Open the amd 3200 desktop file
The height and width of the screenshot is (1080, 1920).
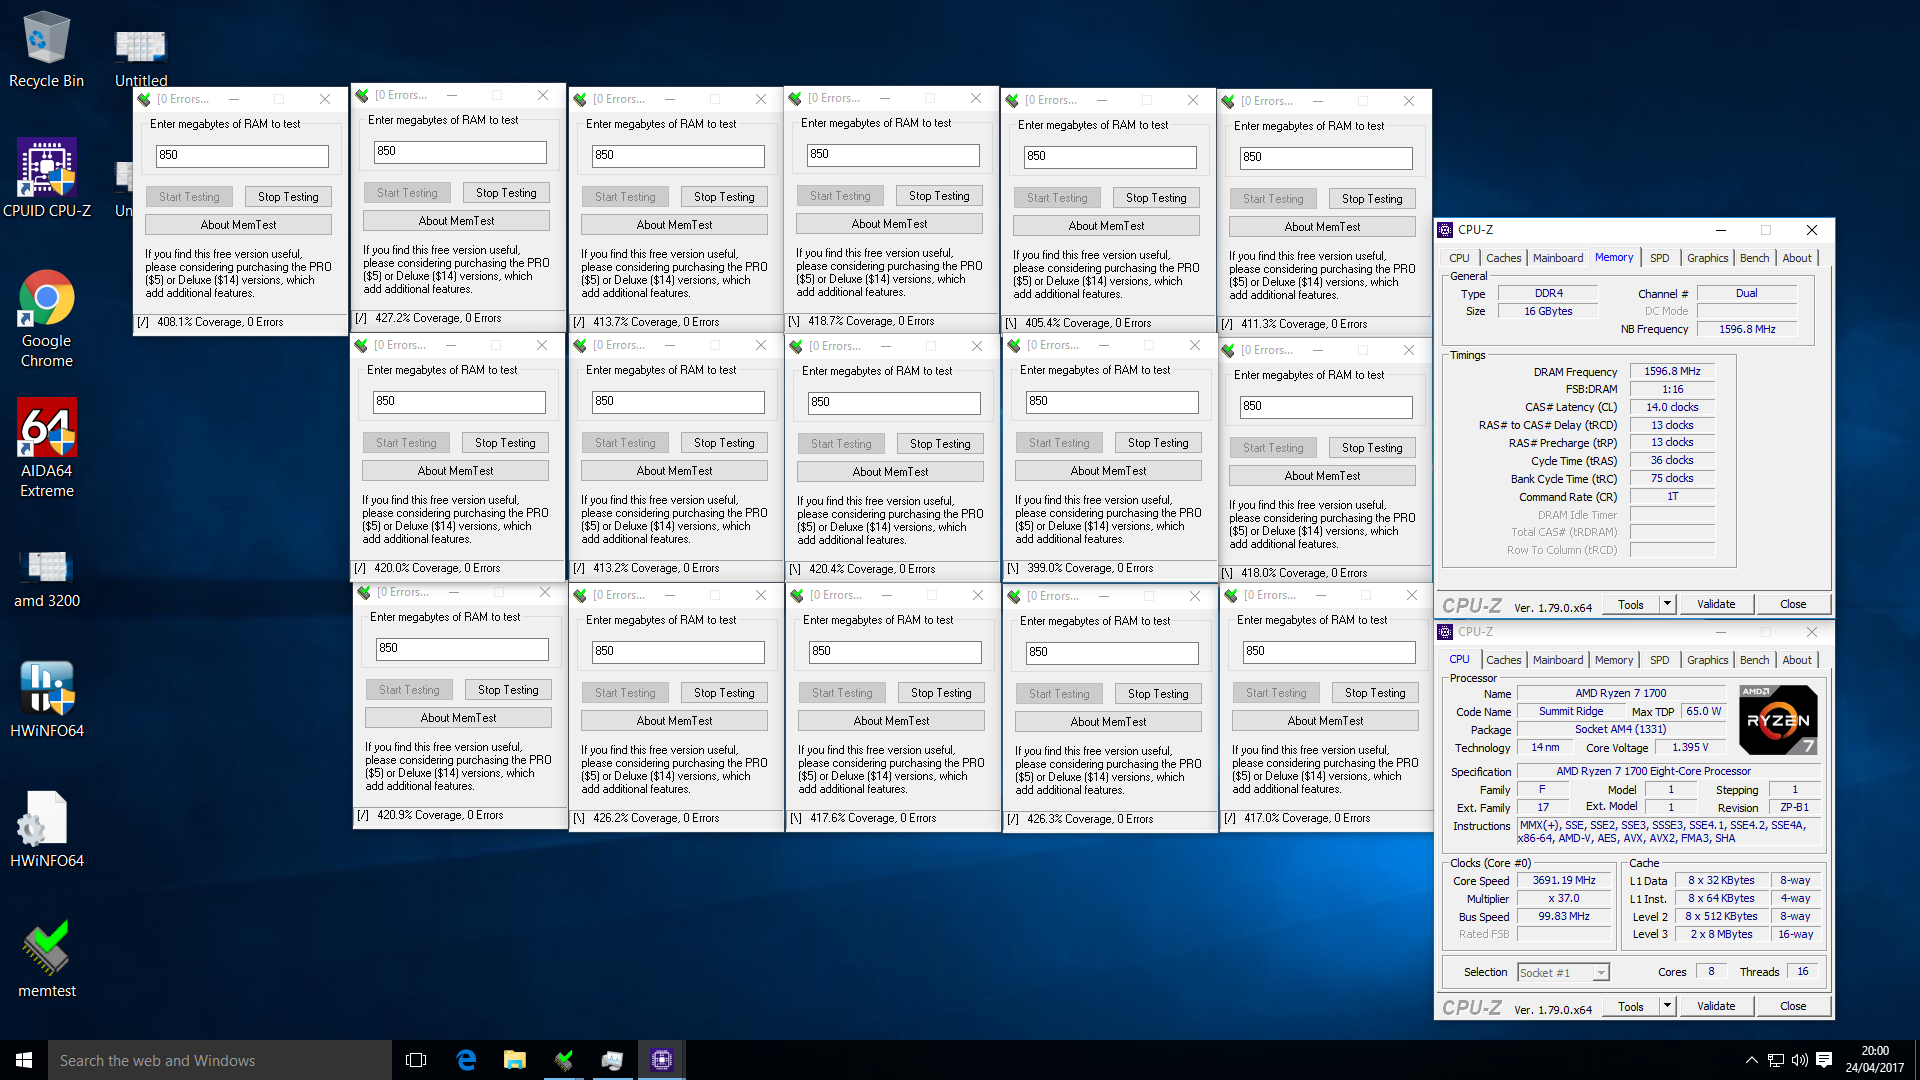point(46,580)
